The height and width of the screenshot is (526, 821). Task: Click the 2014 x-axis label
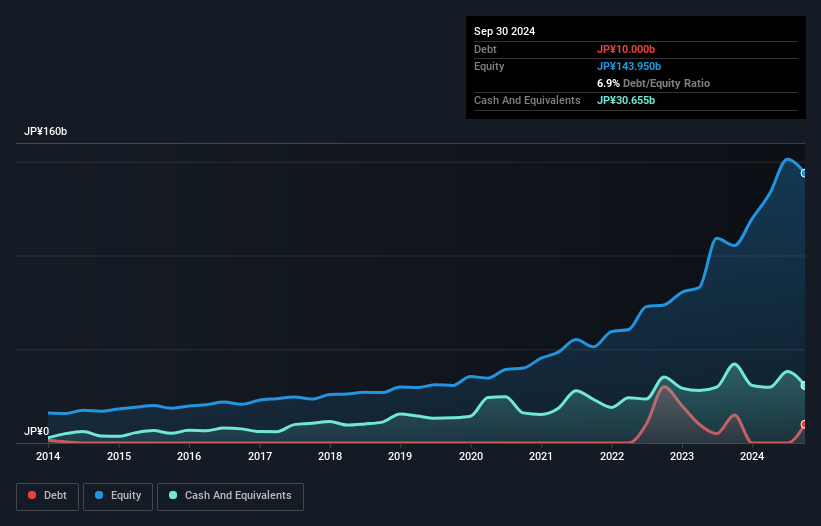[48, 457]
